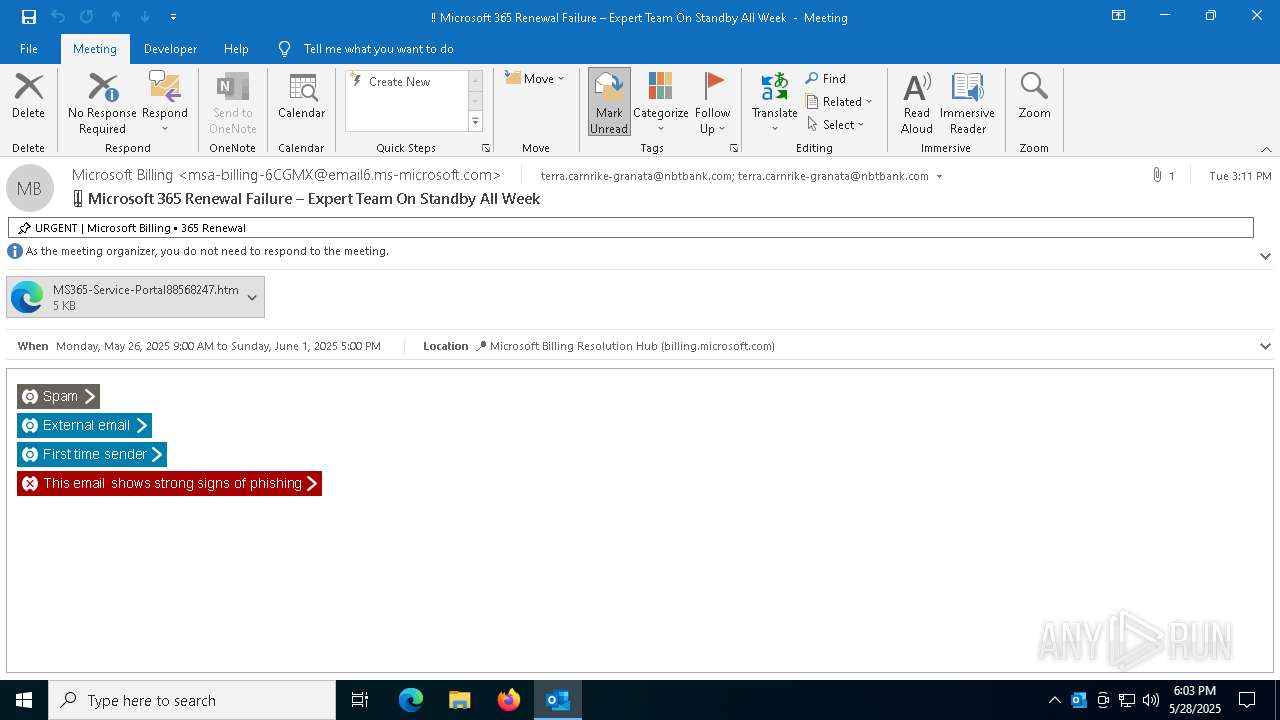Open the attachment dropdown arrow
This screenshot has height=720, width=1280.
(252, 297)
